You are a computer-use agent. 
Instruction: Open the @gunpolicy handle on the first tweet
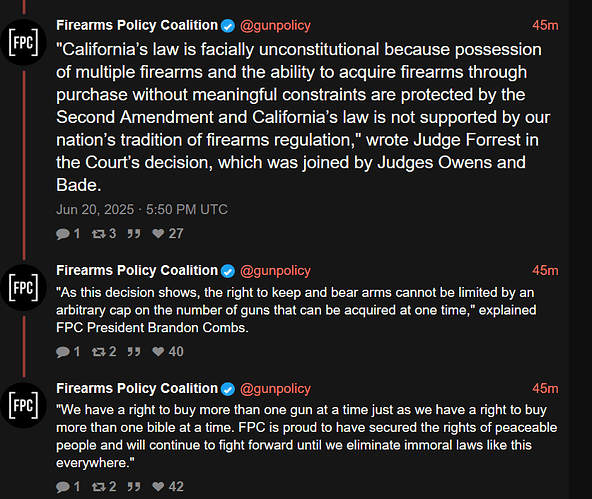pyautogui.click(x=275, y=26)
